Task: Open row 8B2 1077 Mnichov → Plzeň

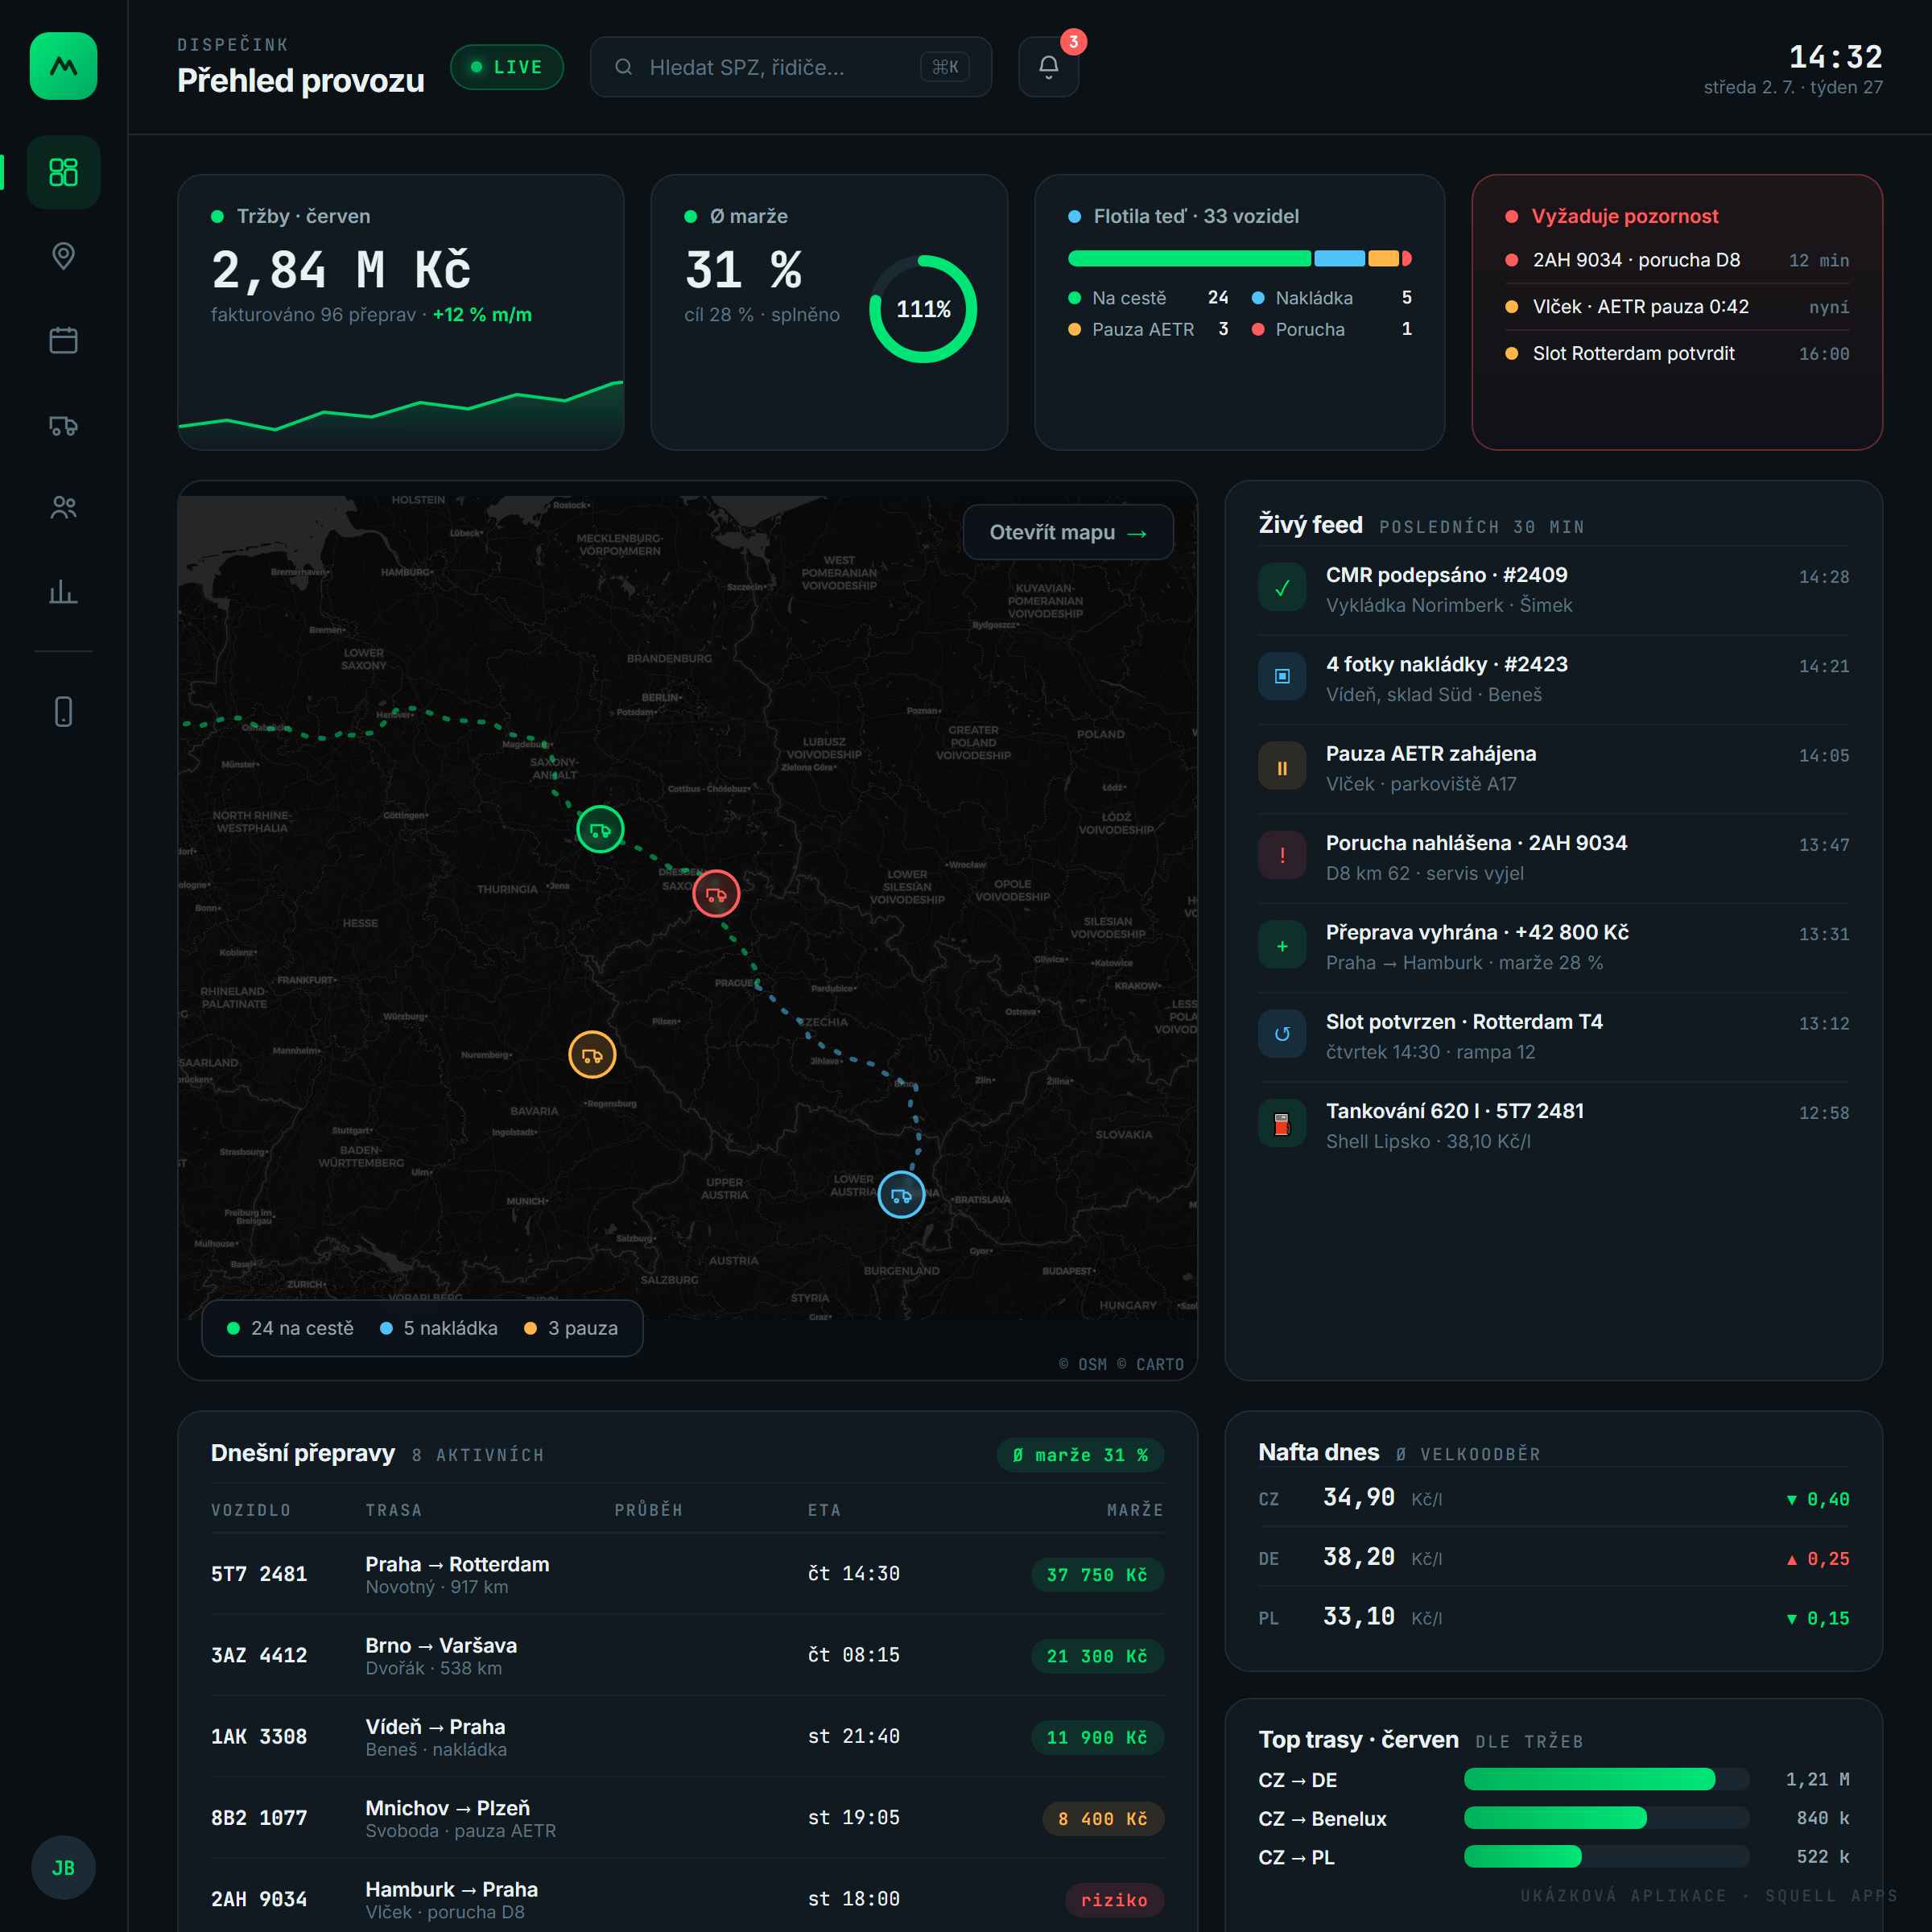Action: [687, 1818]
